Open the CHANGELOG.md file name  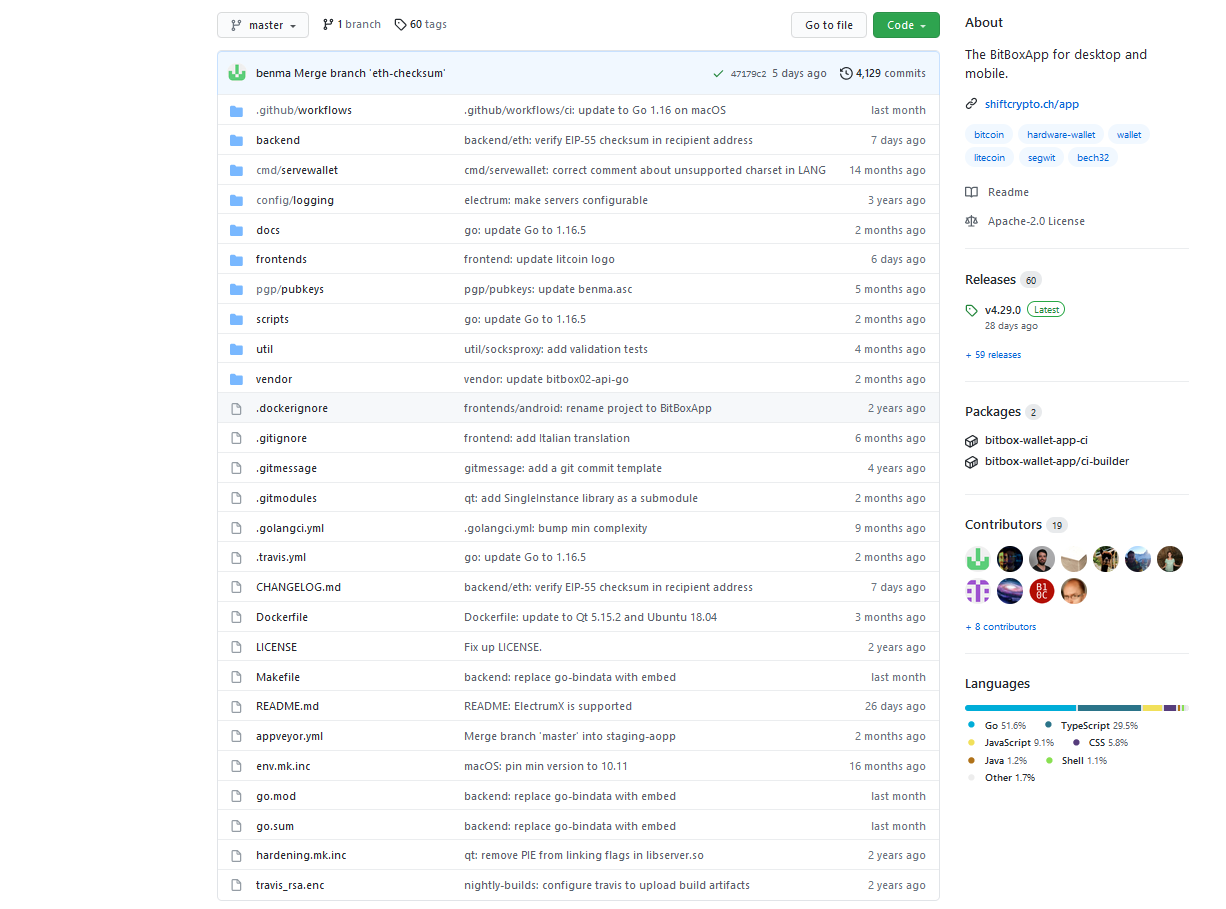(x=298, y=587)
